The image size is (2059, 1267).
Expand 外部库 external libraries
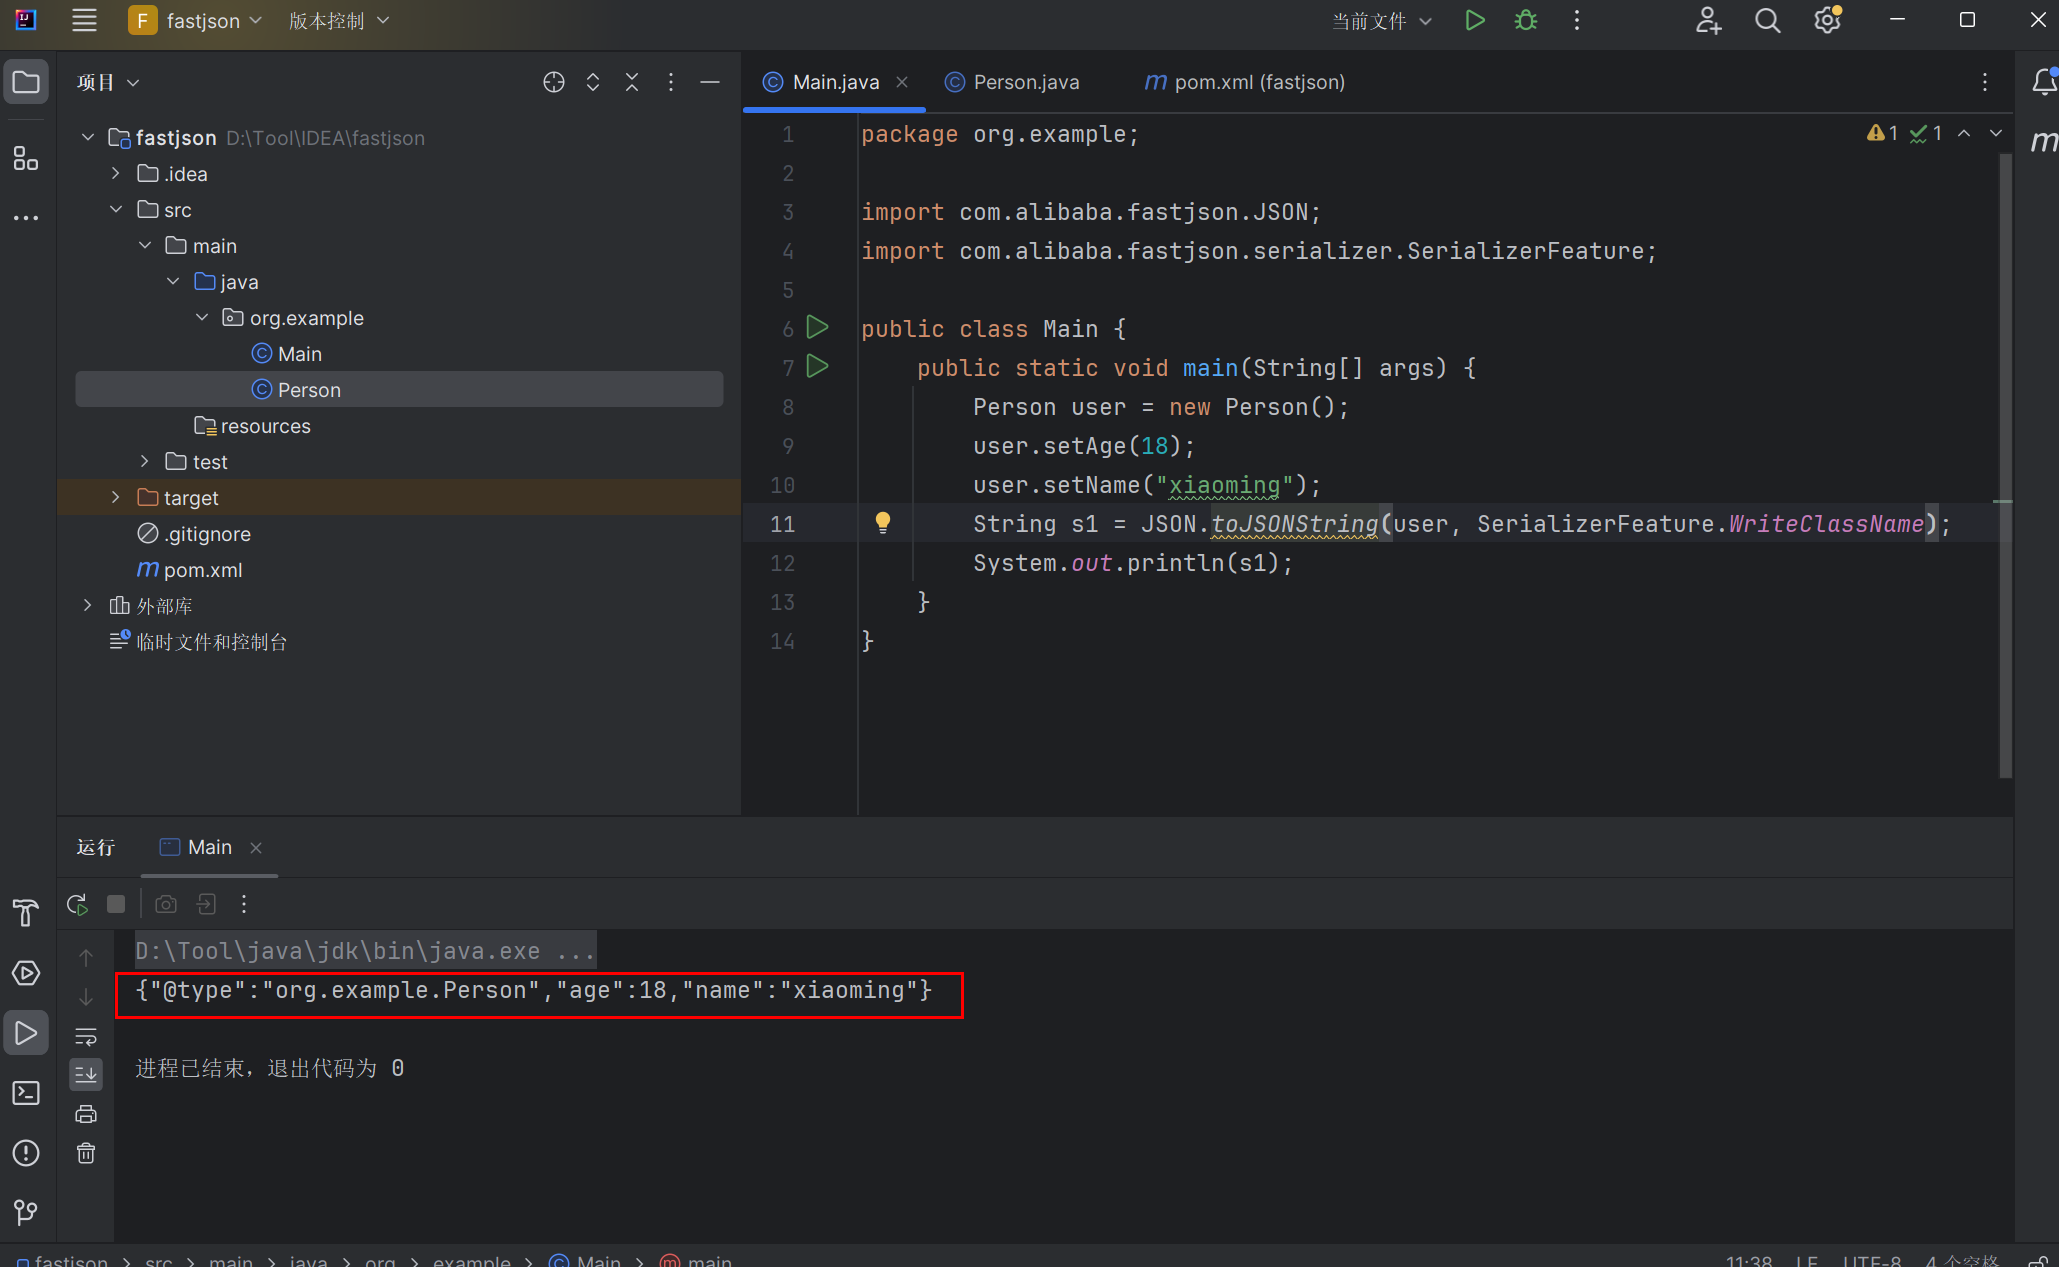pyautogui.click(x=88, y=605)
